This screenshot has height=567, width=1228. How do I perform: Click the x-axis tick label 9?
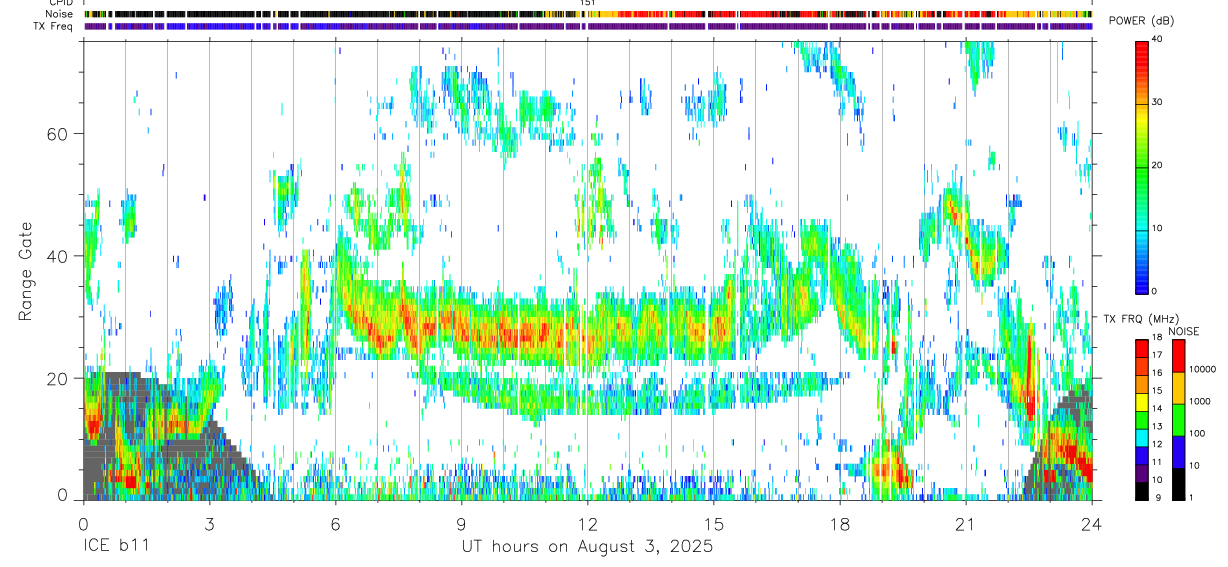461,523
